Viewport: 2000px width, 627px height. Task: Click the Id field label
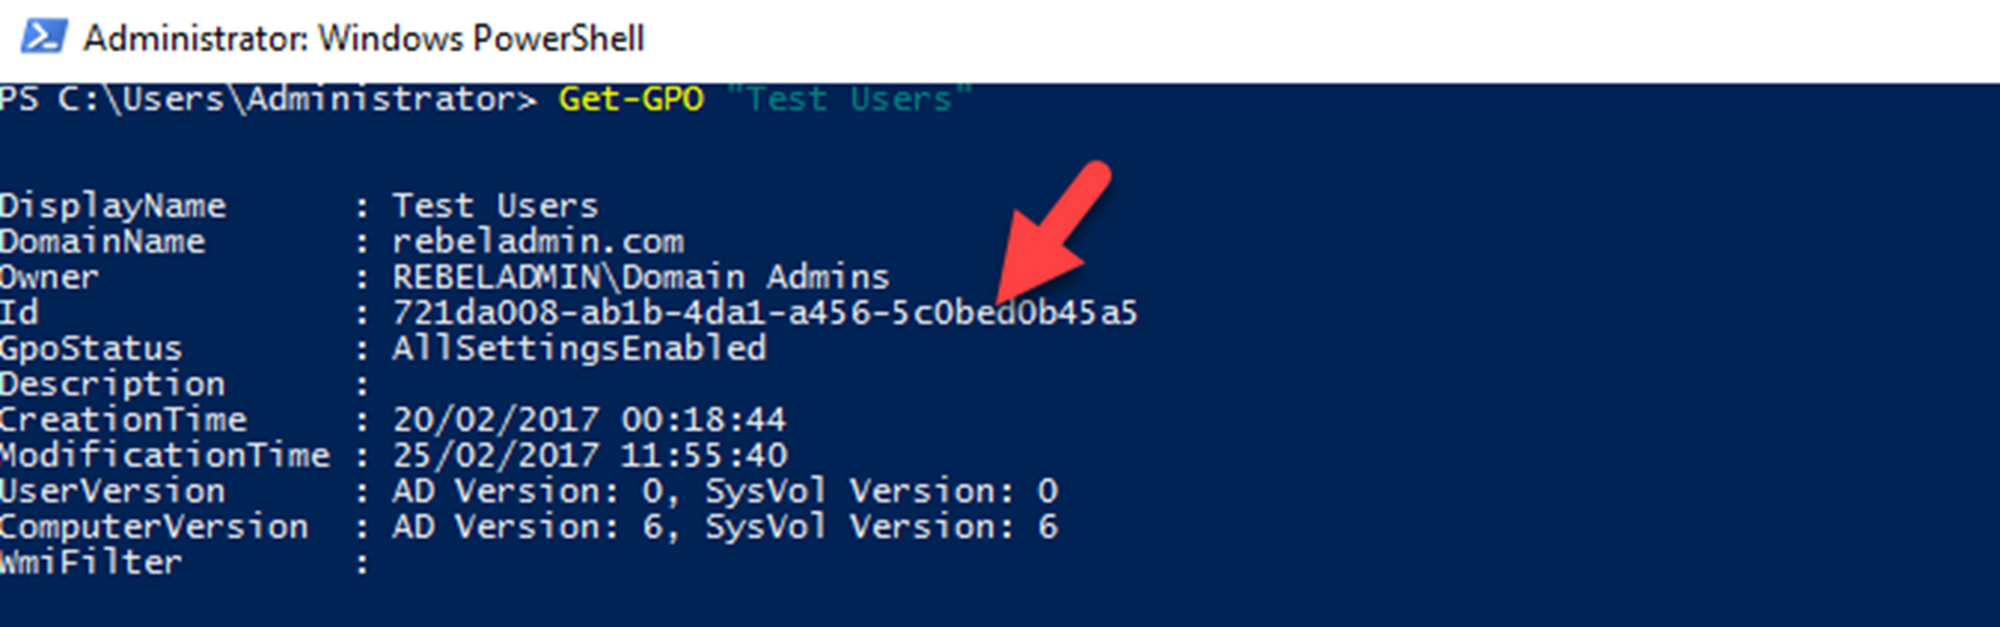(x=19, y=312)
